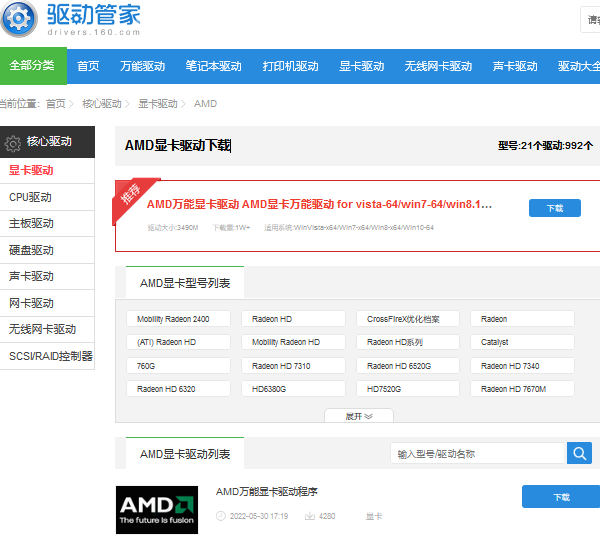Choose Radeon HD系列 model

408,342
